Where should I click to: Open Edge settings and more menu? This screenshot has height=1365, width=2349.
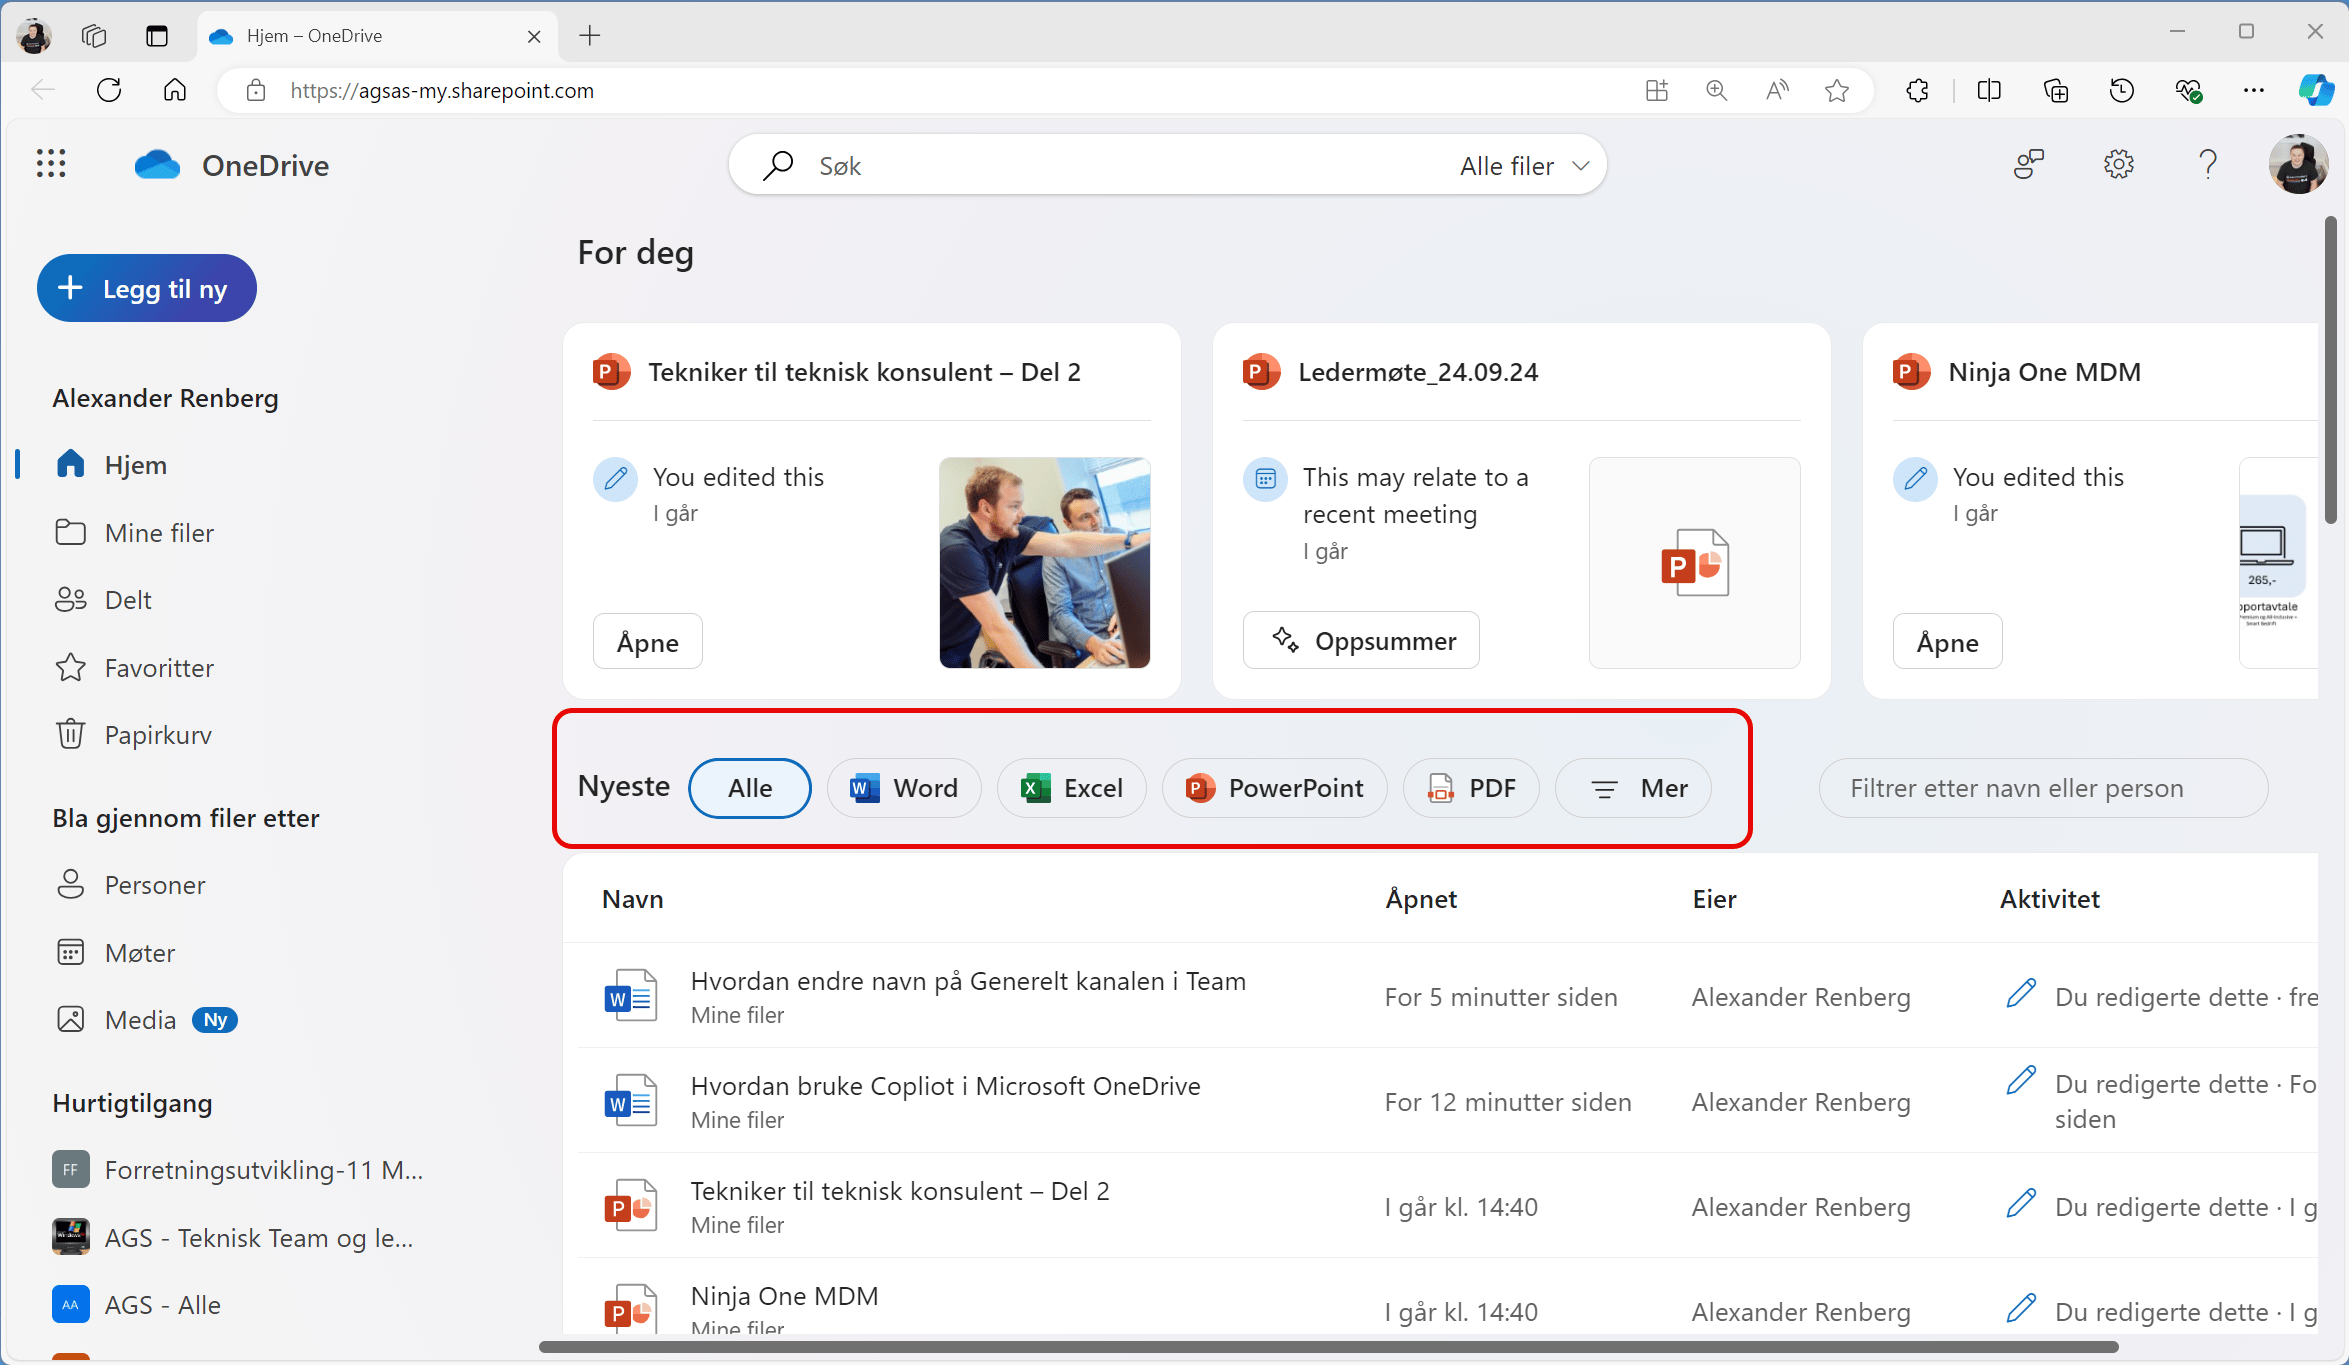coord(2253,91)
